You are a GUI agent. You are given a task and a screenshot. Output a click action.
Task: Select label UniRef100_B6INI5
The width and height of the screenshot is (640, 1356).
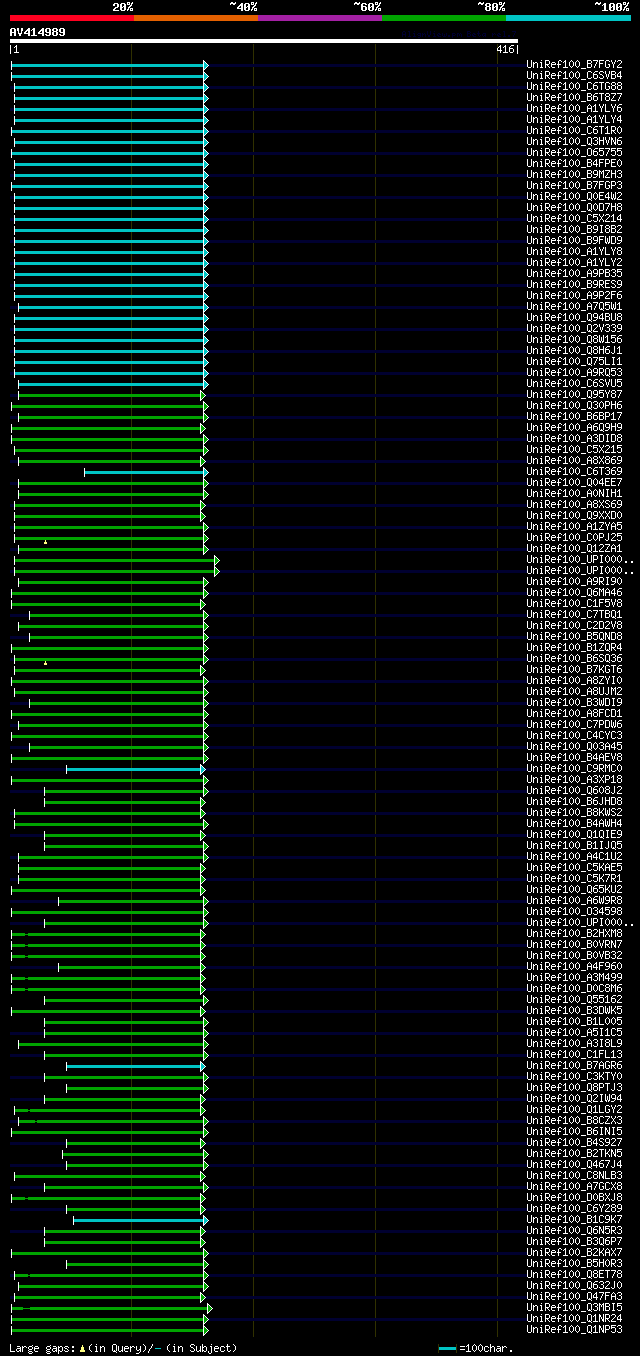(x=574, y=1132)
